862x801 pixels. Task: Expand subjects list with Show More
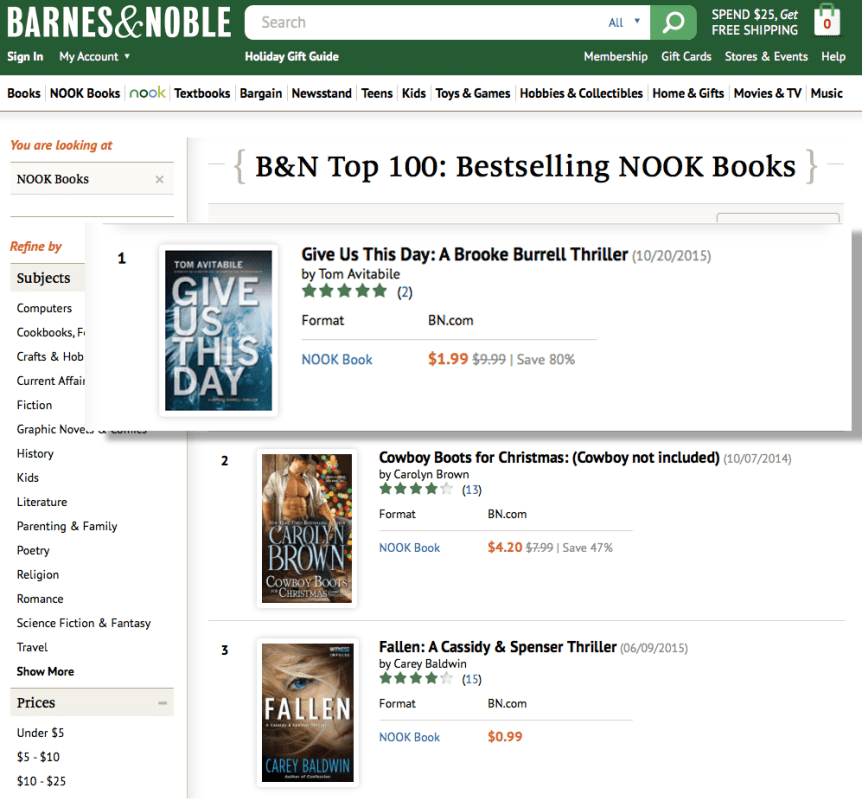pos(45,671)
